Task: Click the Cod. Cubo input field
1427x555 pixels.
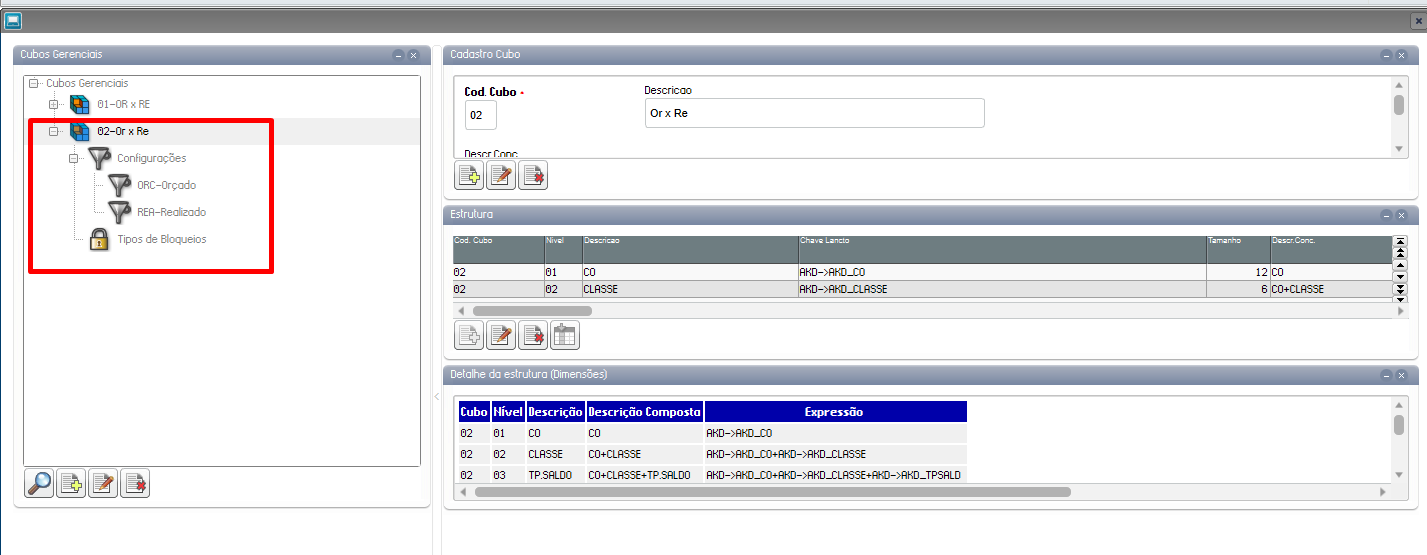Action: (x=481, y=115)
